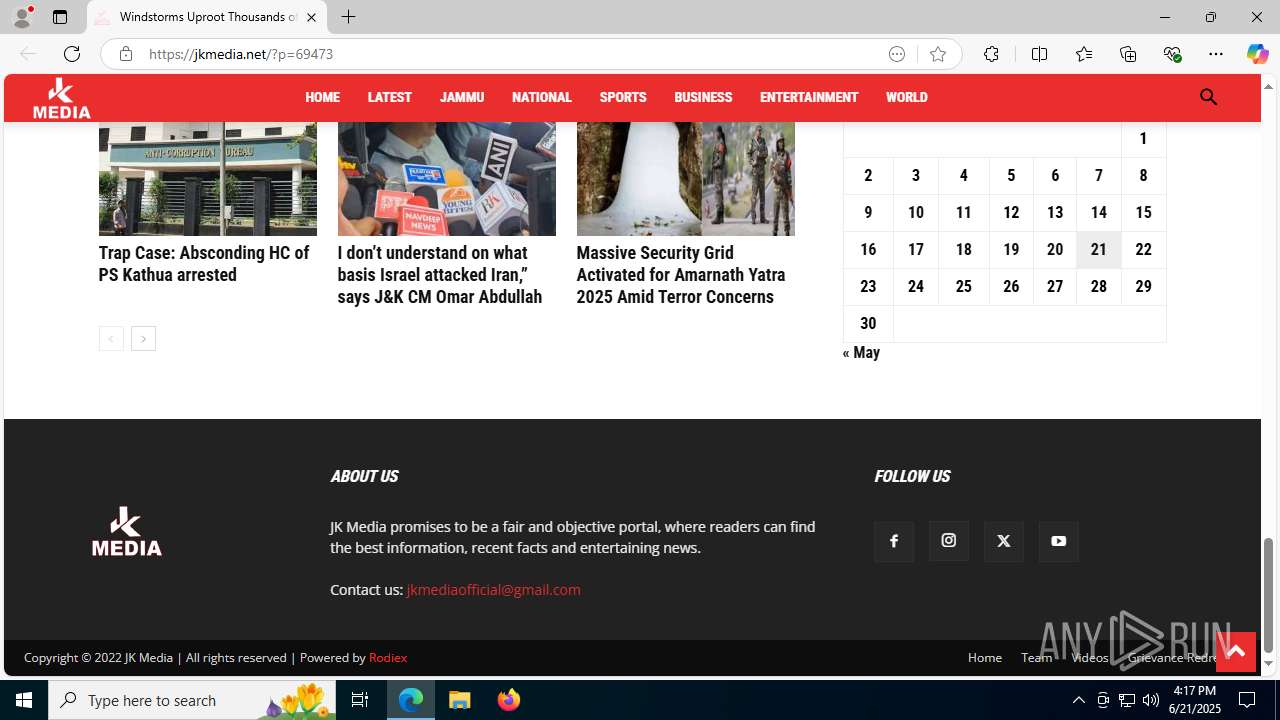Open a new tab with the plus button

tap(348, 17)
